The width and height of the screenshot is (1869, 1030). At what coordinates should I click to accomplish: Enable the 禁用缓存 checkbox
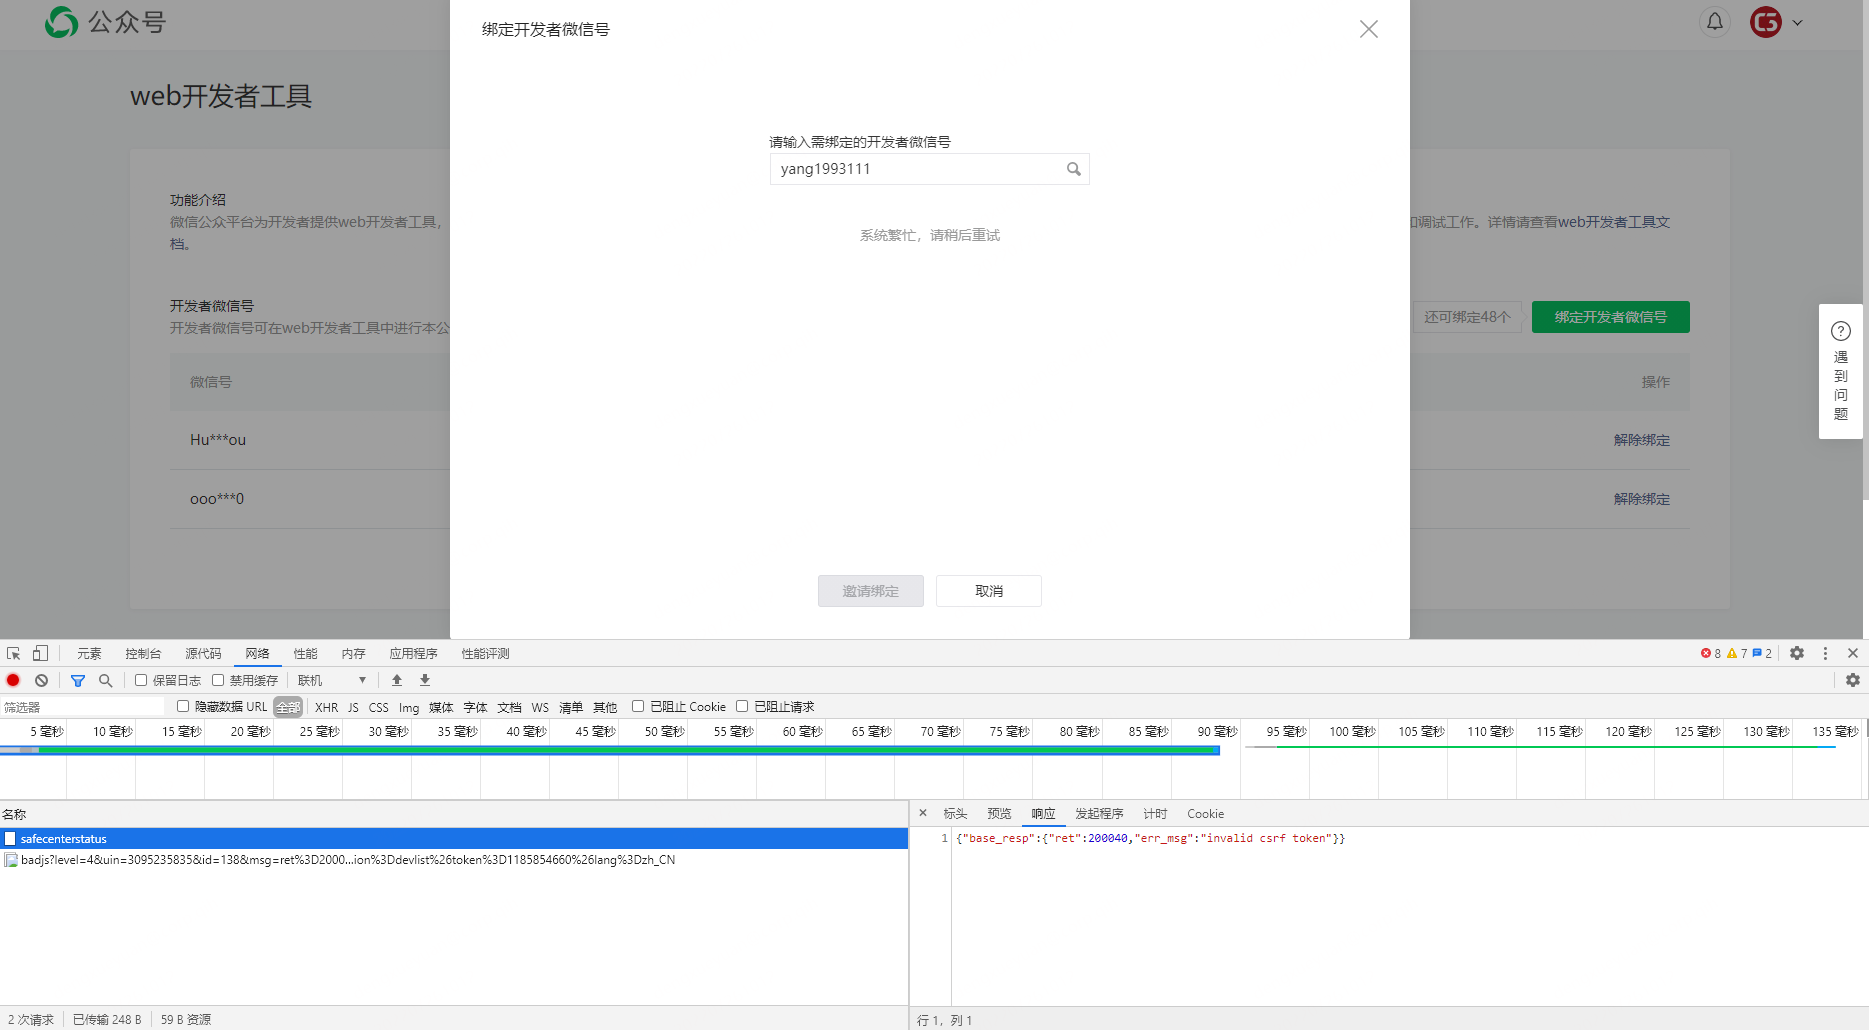tap(218, 680)
